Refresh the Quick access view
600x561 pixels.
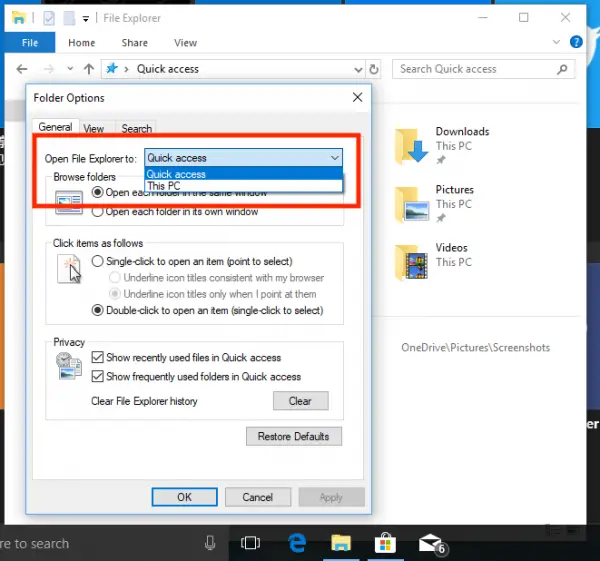374,69
